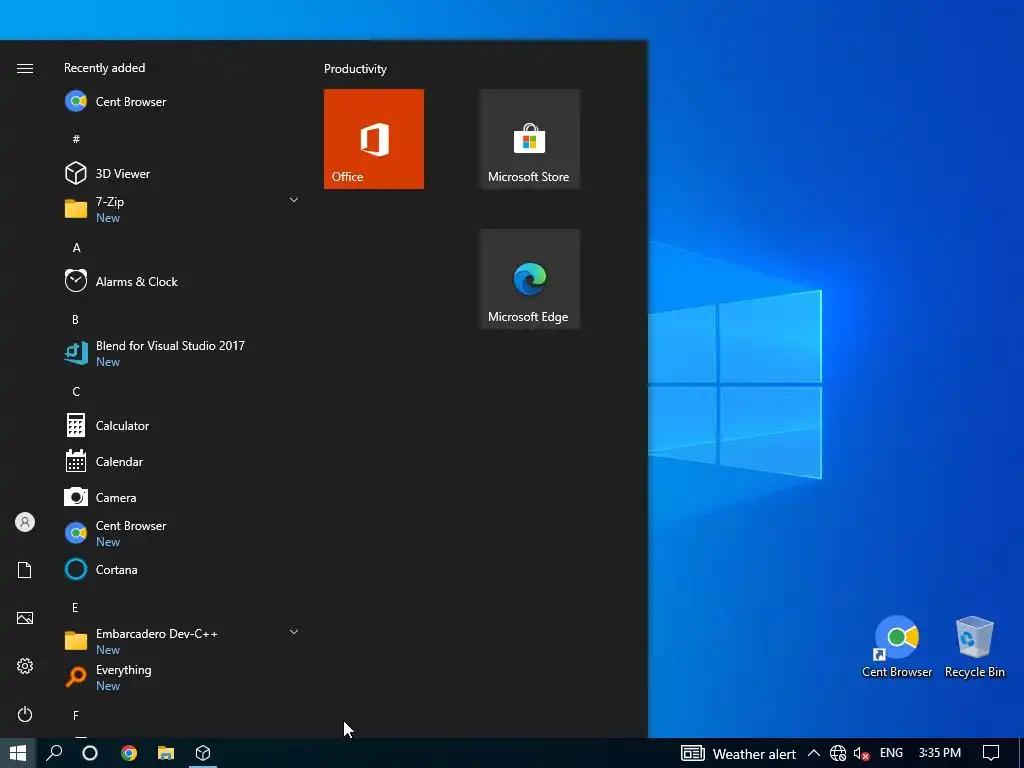Expand the 7-Zip folder chevron
Viewport: 1024px width, 768px height.
294,200
